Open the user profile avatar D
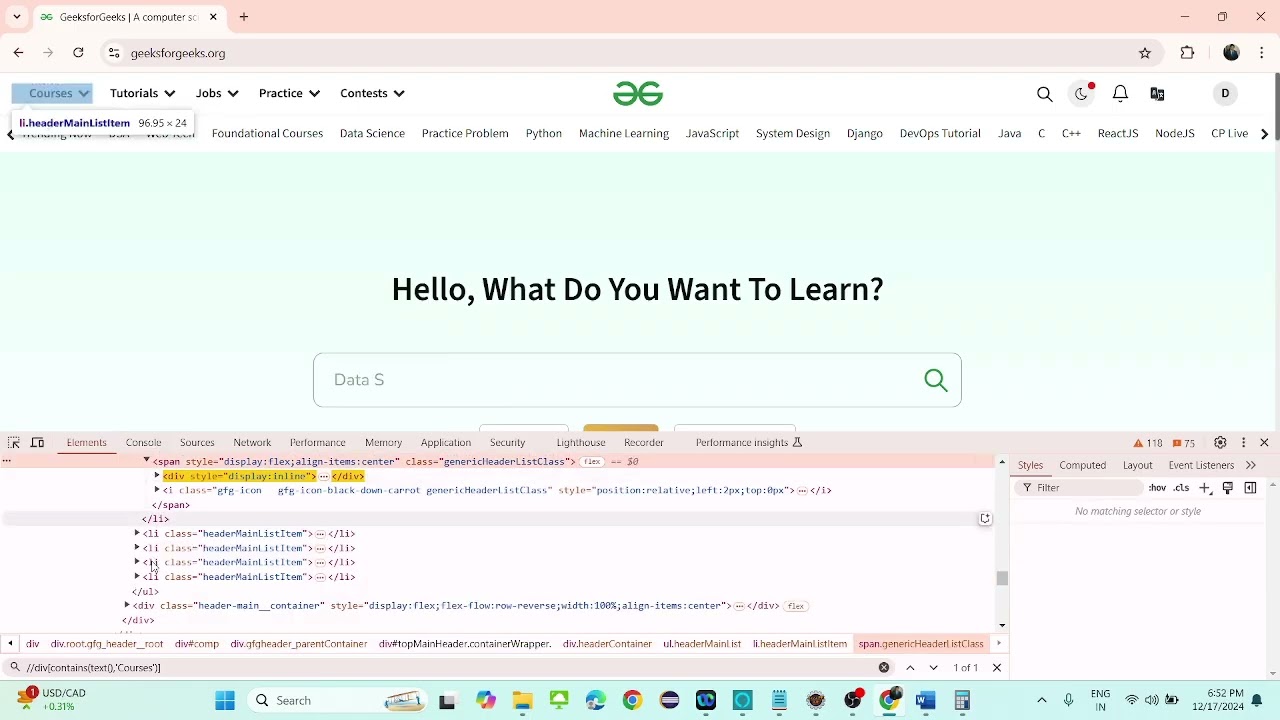The width and height of the screenshot is (1280, 720). point(1225,93)
